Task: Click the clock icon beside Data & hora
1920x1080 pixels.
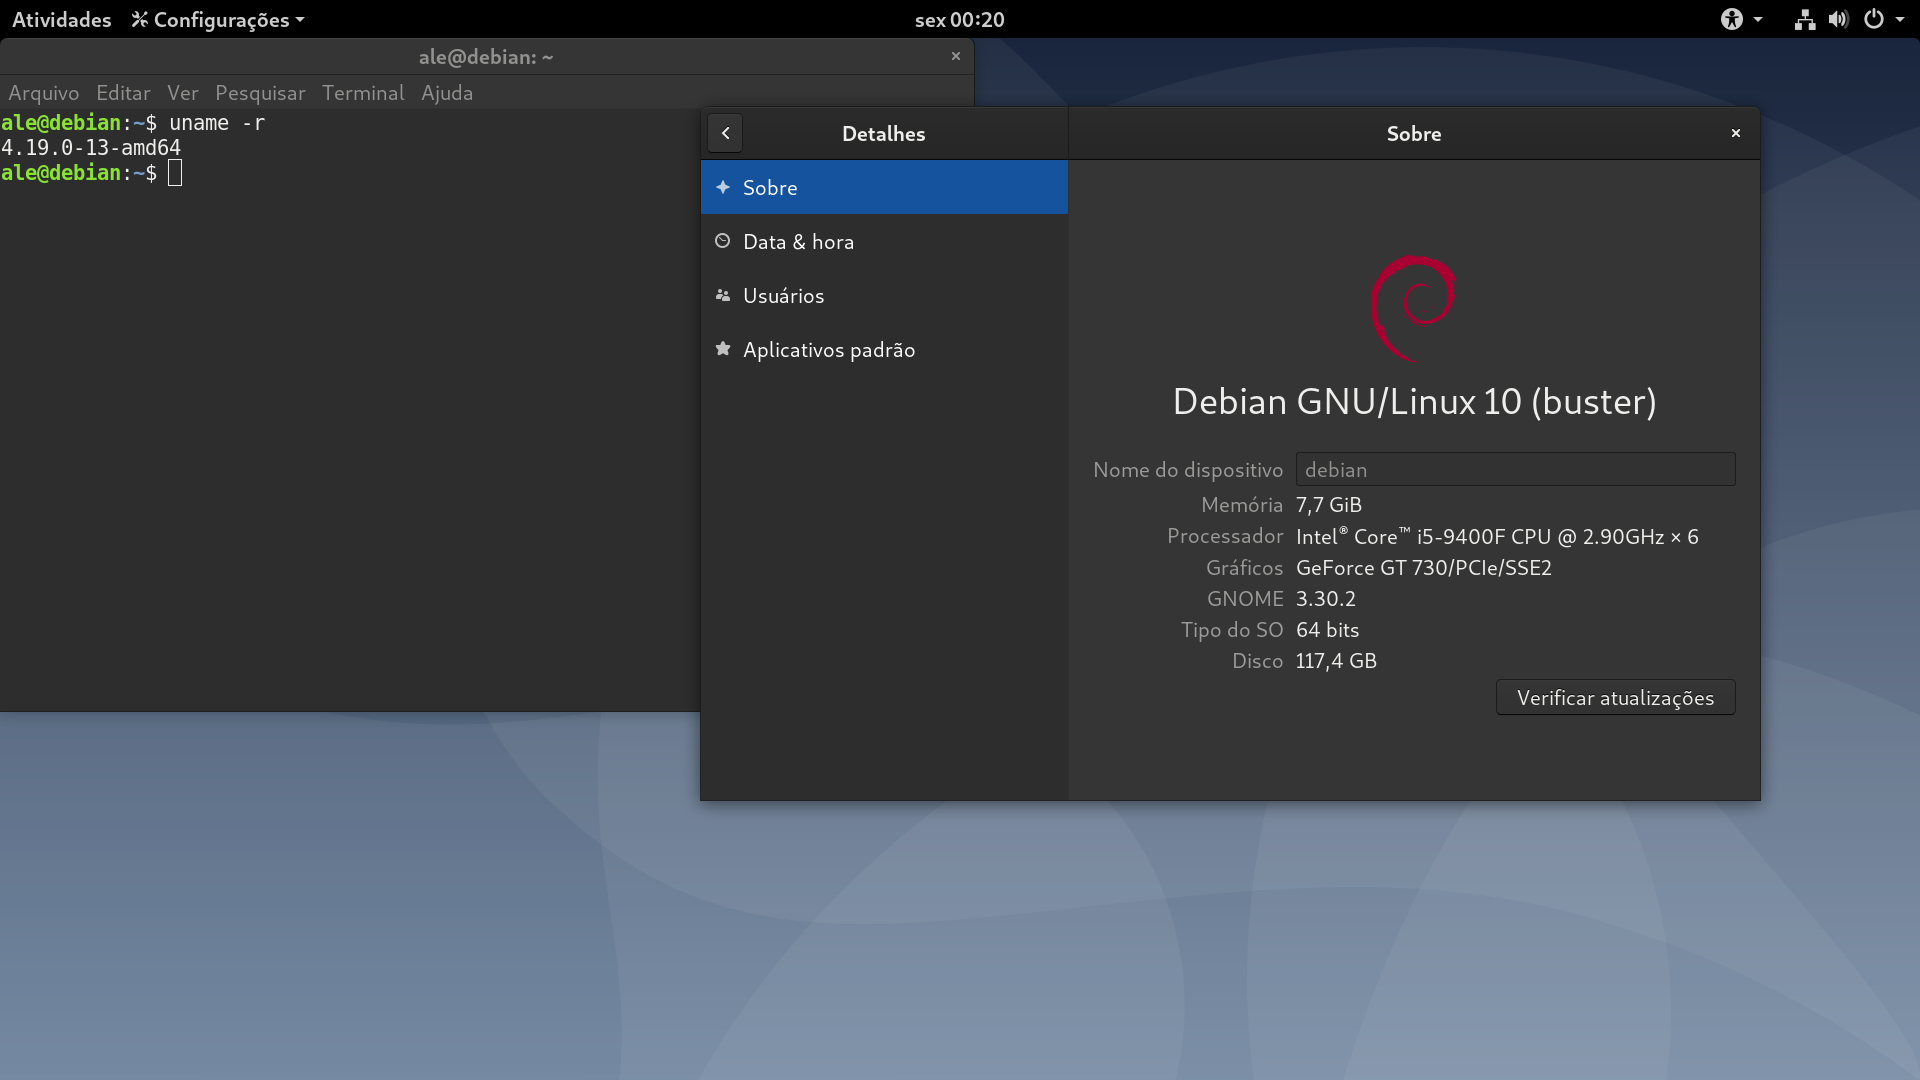Action: pos(722,241)
